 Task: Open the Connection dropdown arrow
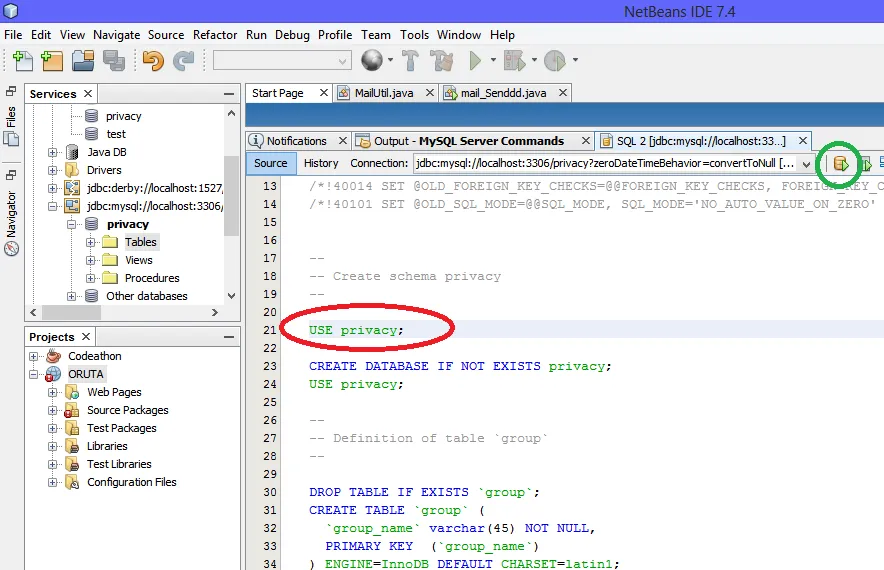(807, 164)
